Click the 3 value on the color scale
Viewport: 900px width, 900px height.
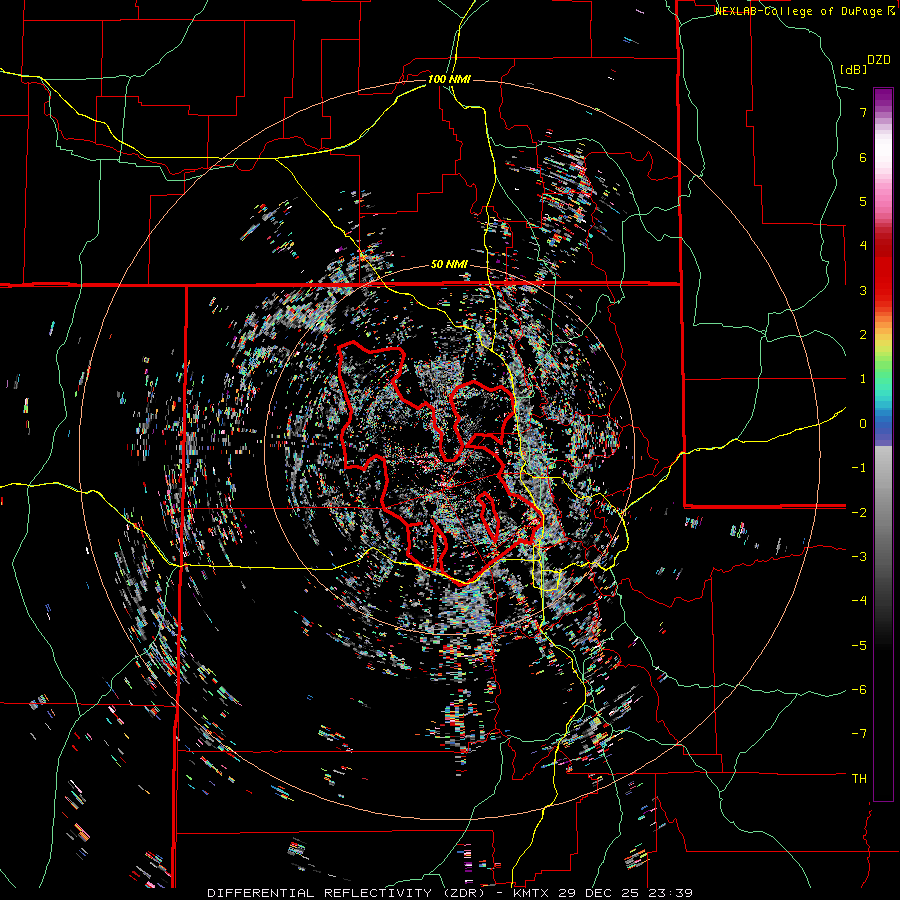(863, 290)
